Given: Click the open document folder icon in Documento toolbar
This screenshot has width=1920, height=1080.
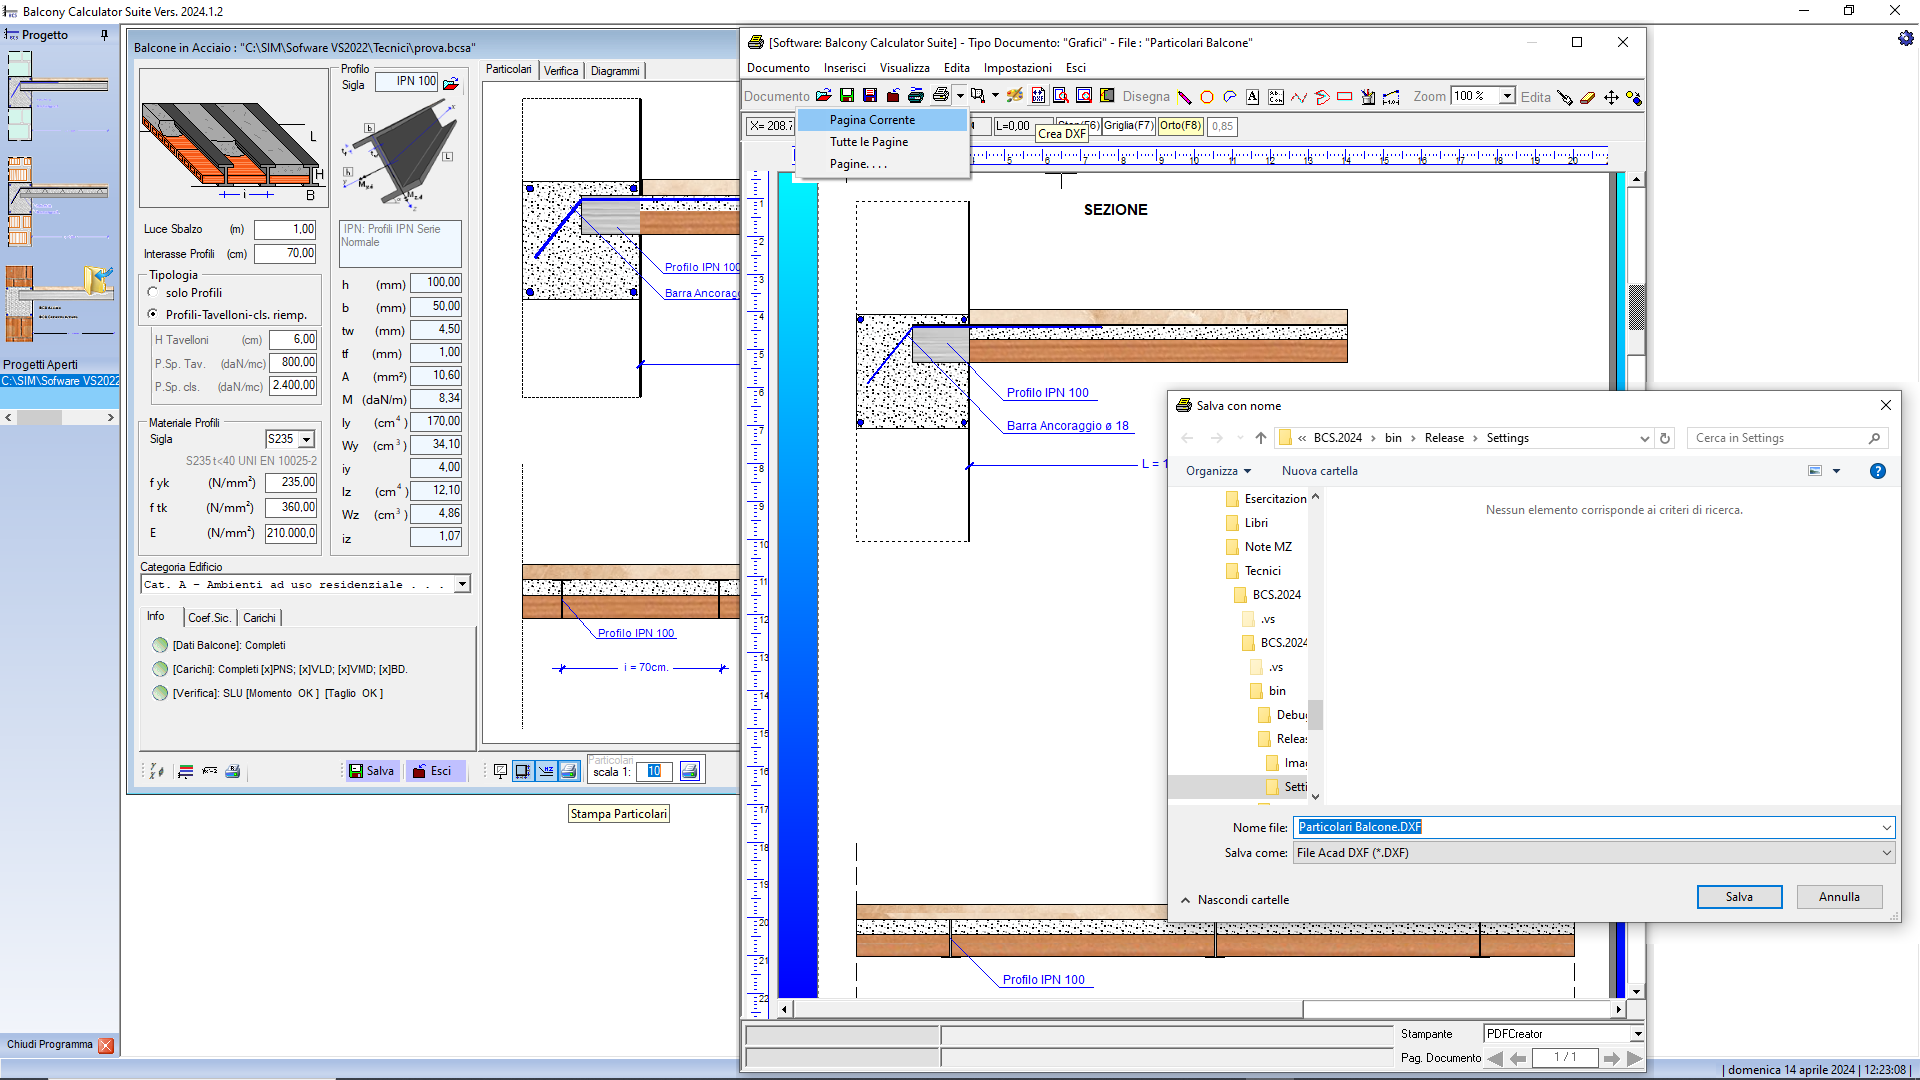Looking at the screenshot, I should click(824, 96).
